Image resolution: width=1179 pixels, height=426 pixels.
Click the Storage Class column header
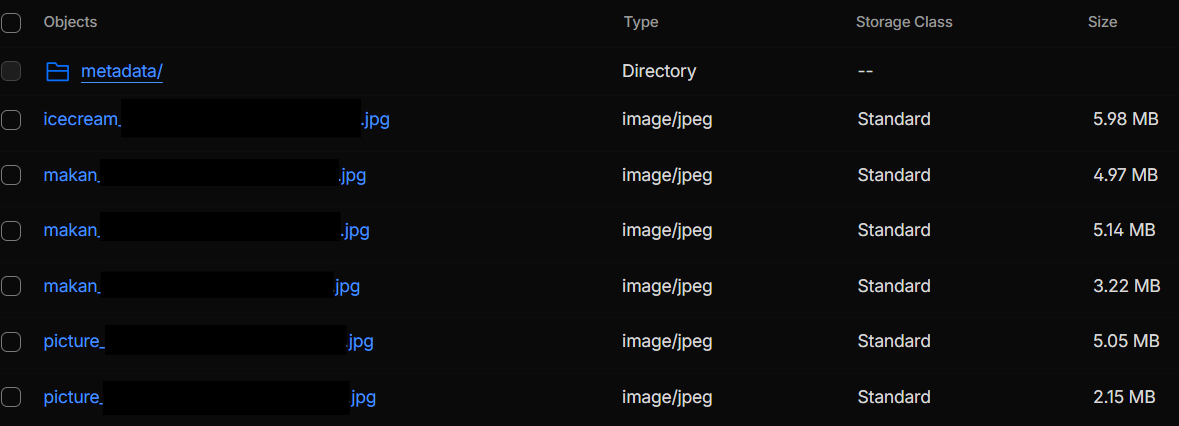[x=904, y=22]
